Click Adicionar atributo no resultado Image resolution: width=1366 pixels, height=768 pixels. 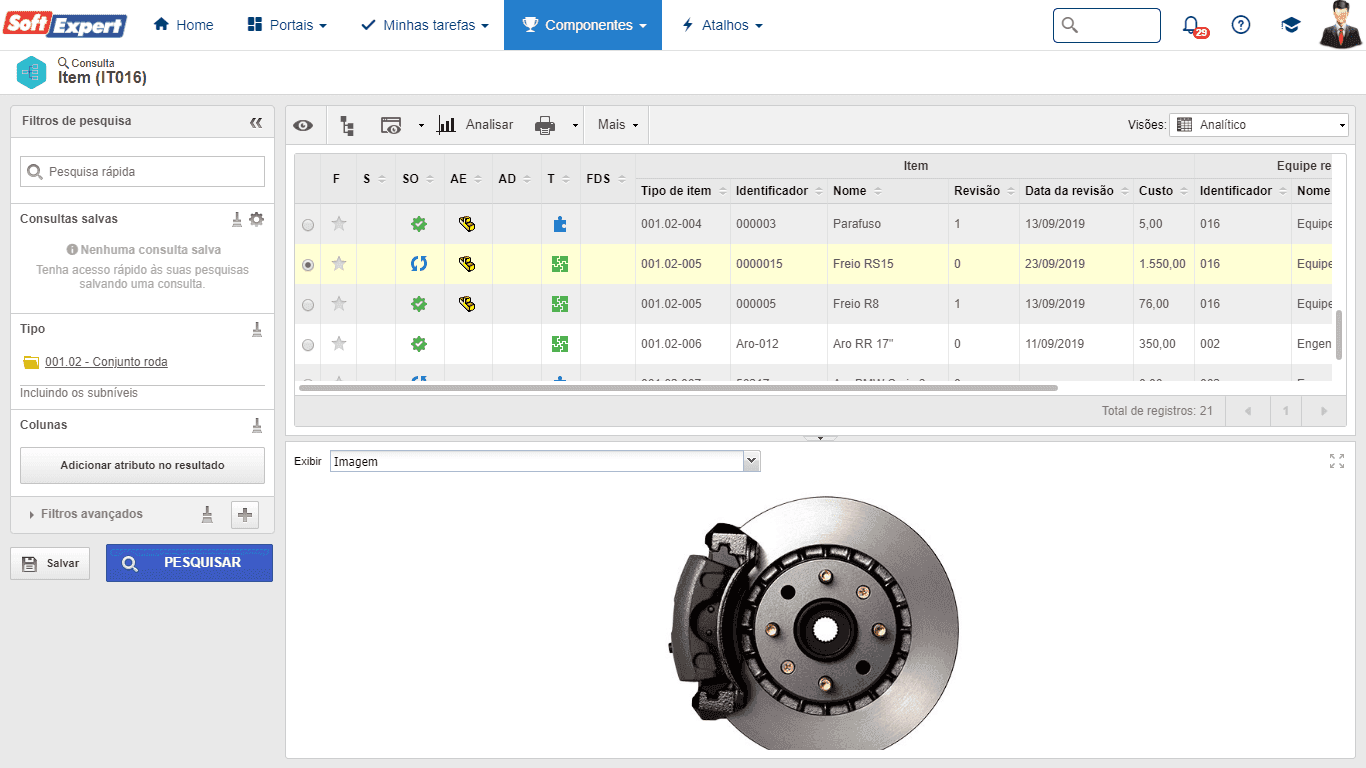pyautogui.click(x=142, y=465)
